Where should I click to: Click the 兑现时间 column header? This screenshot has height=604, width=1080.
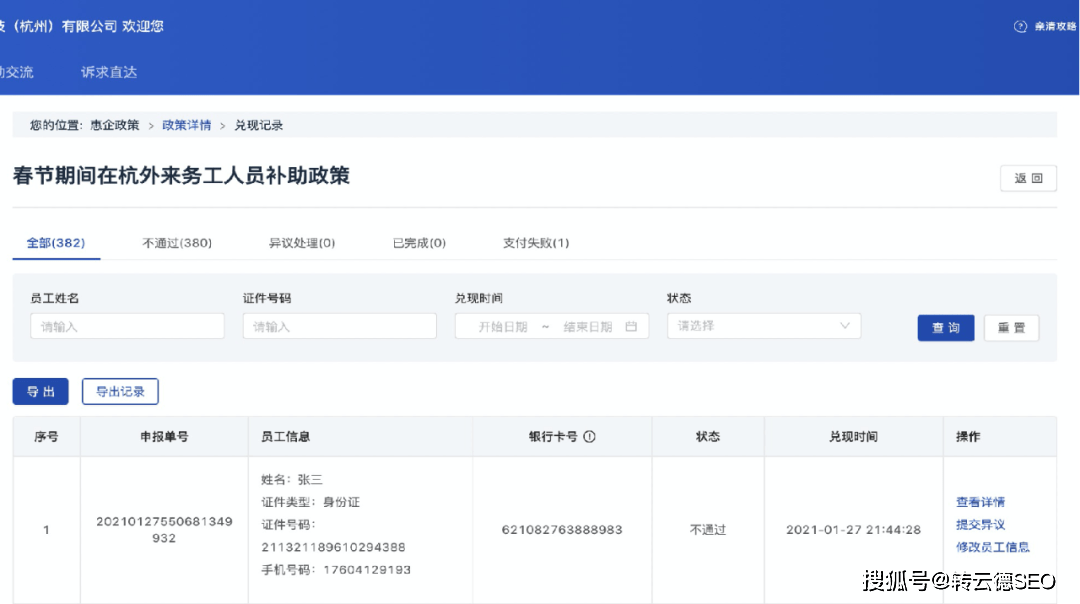pos(853,437)
